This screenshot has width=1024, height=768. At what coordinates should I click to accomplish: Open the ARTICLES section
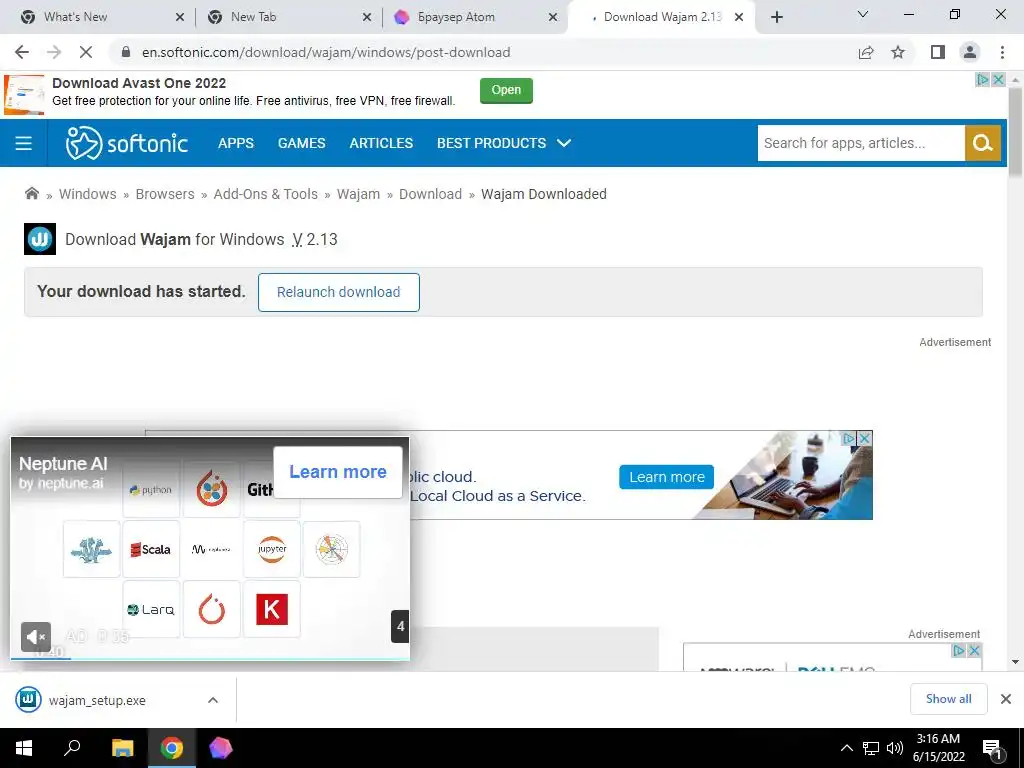click(x=381, y=143)
